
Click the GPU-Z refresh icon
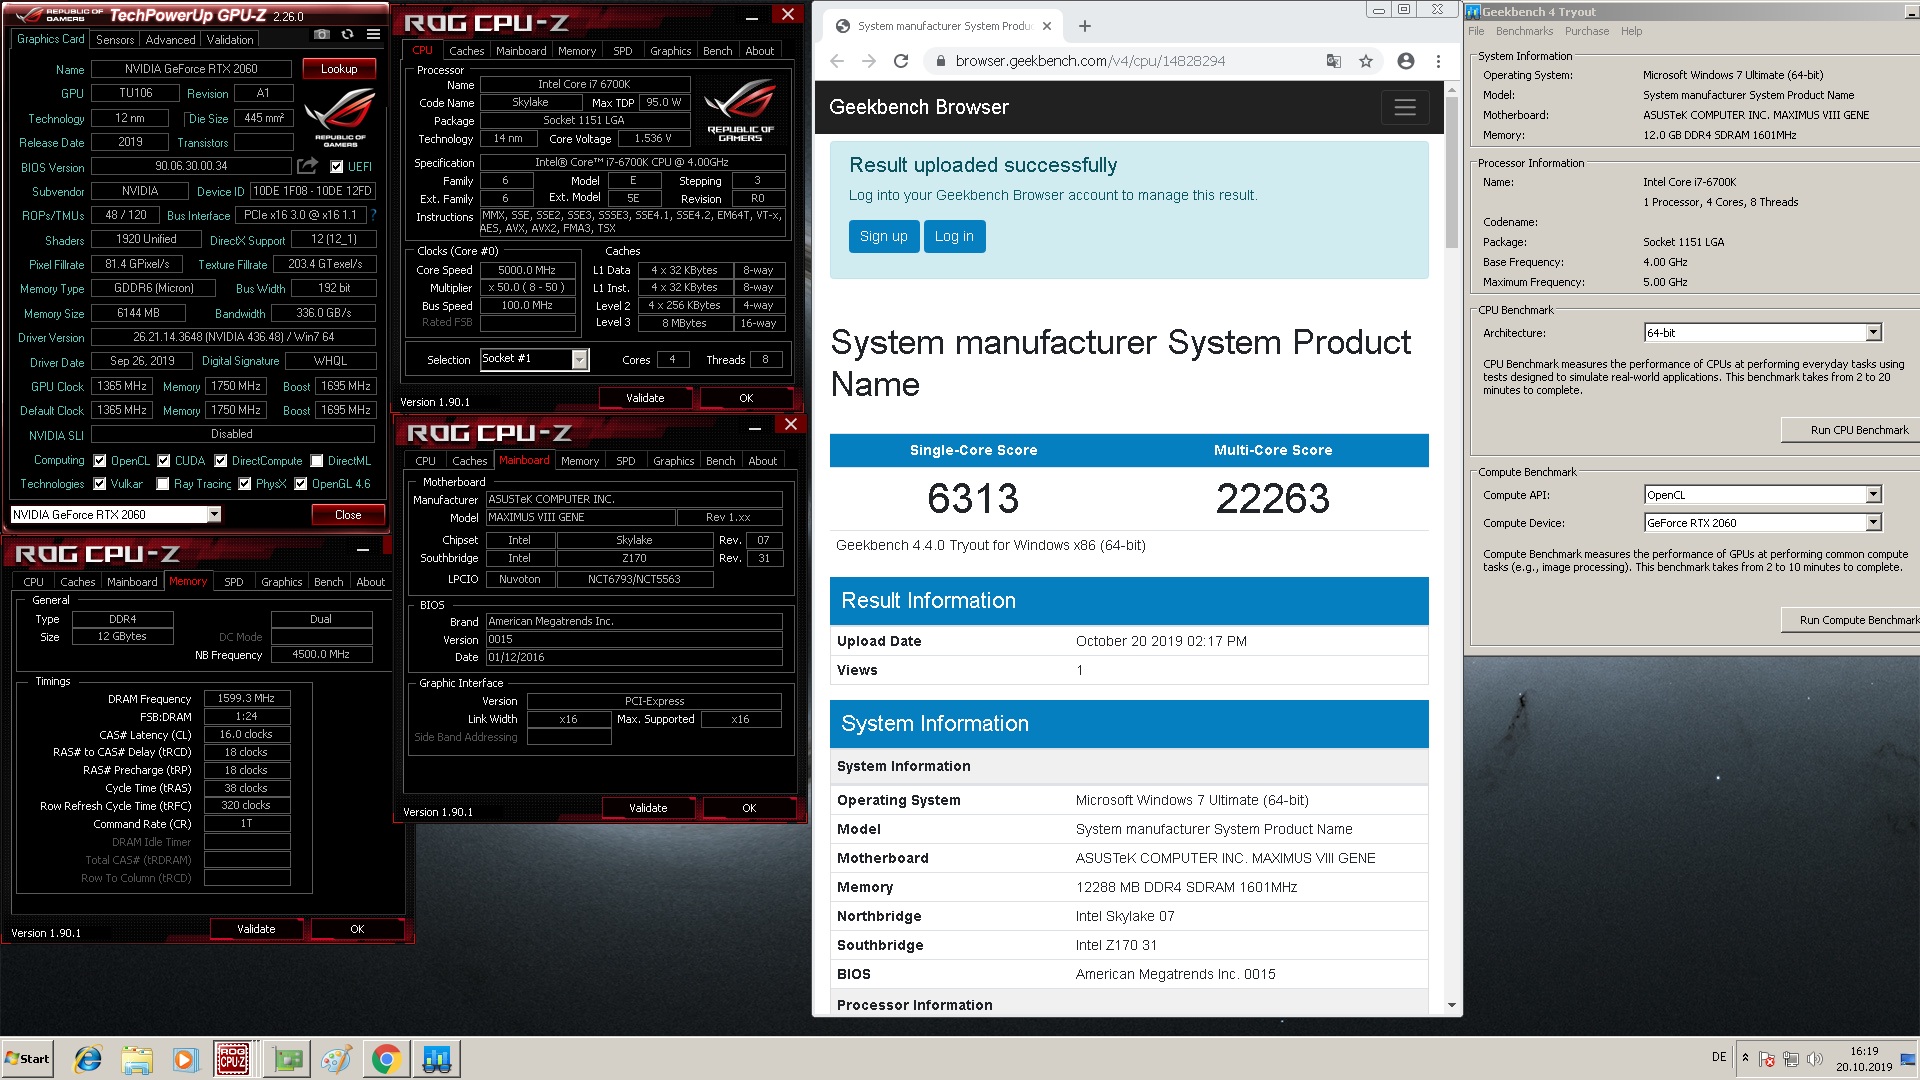click(x=347, y=35)
